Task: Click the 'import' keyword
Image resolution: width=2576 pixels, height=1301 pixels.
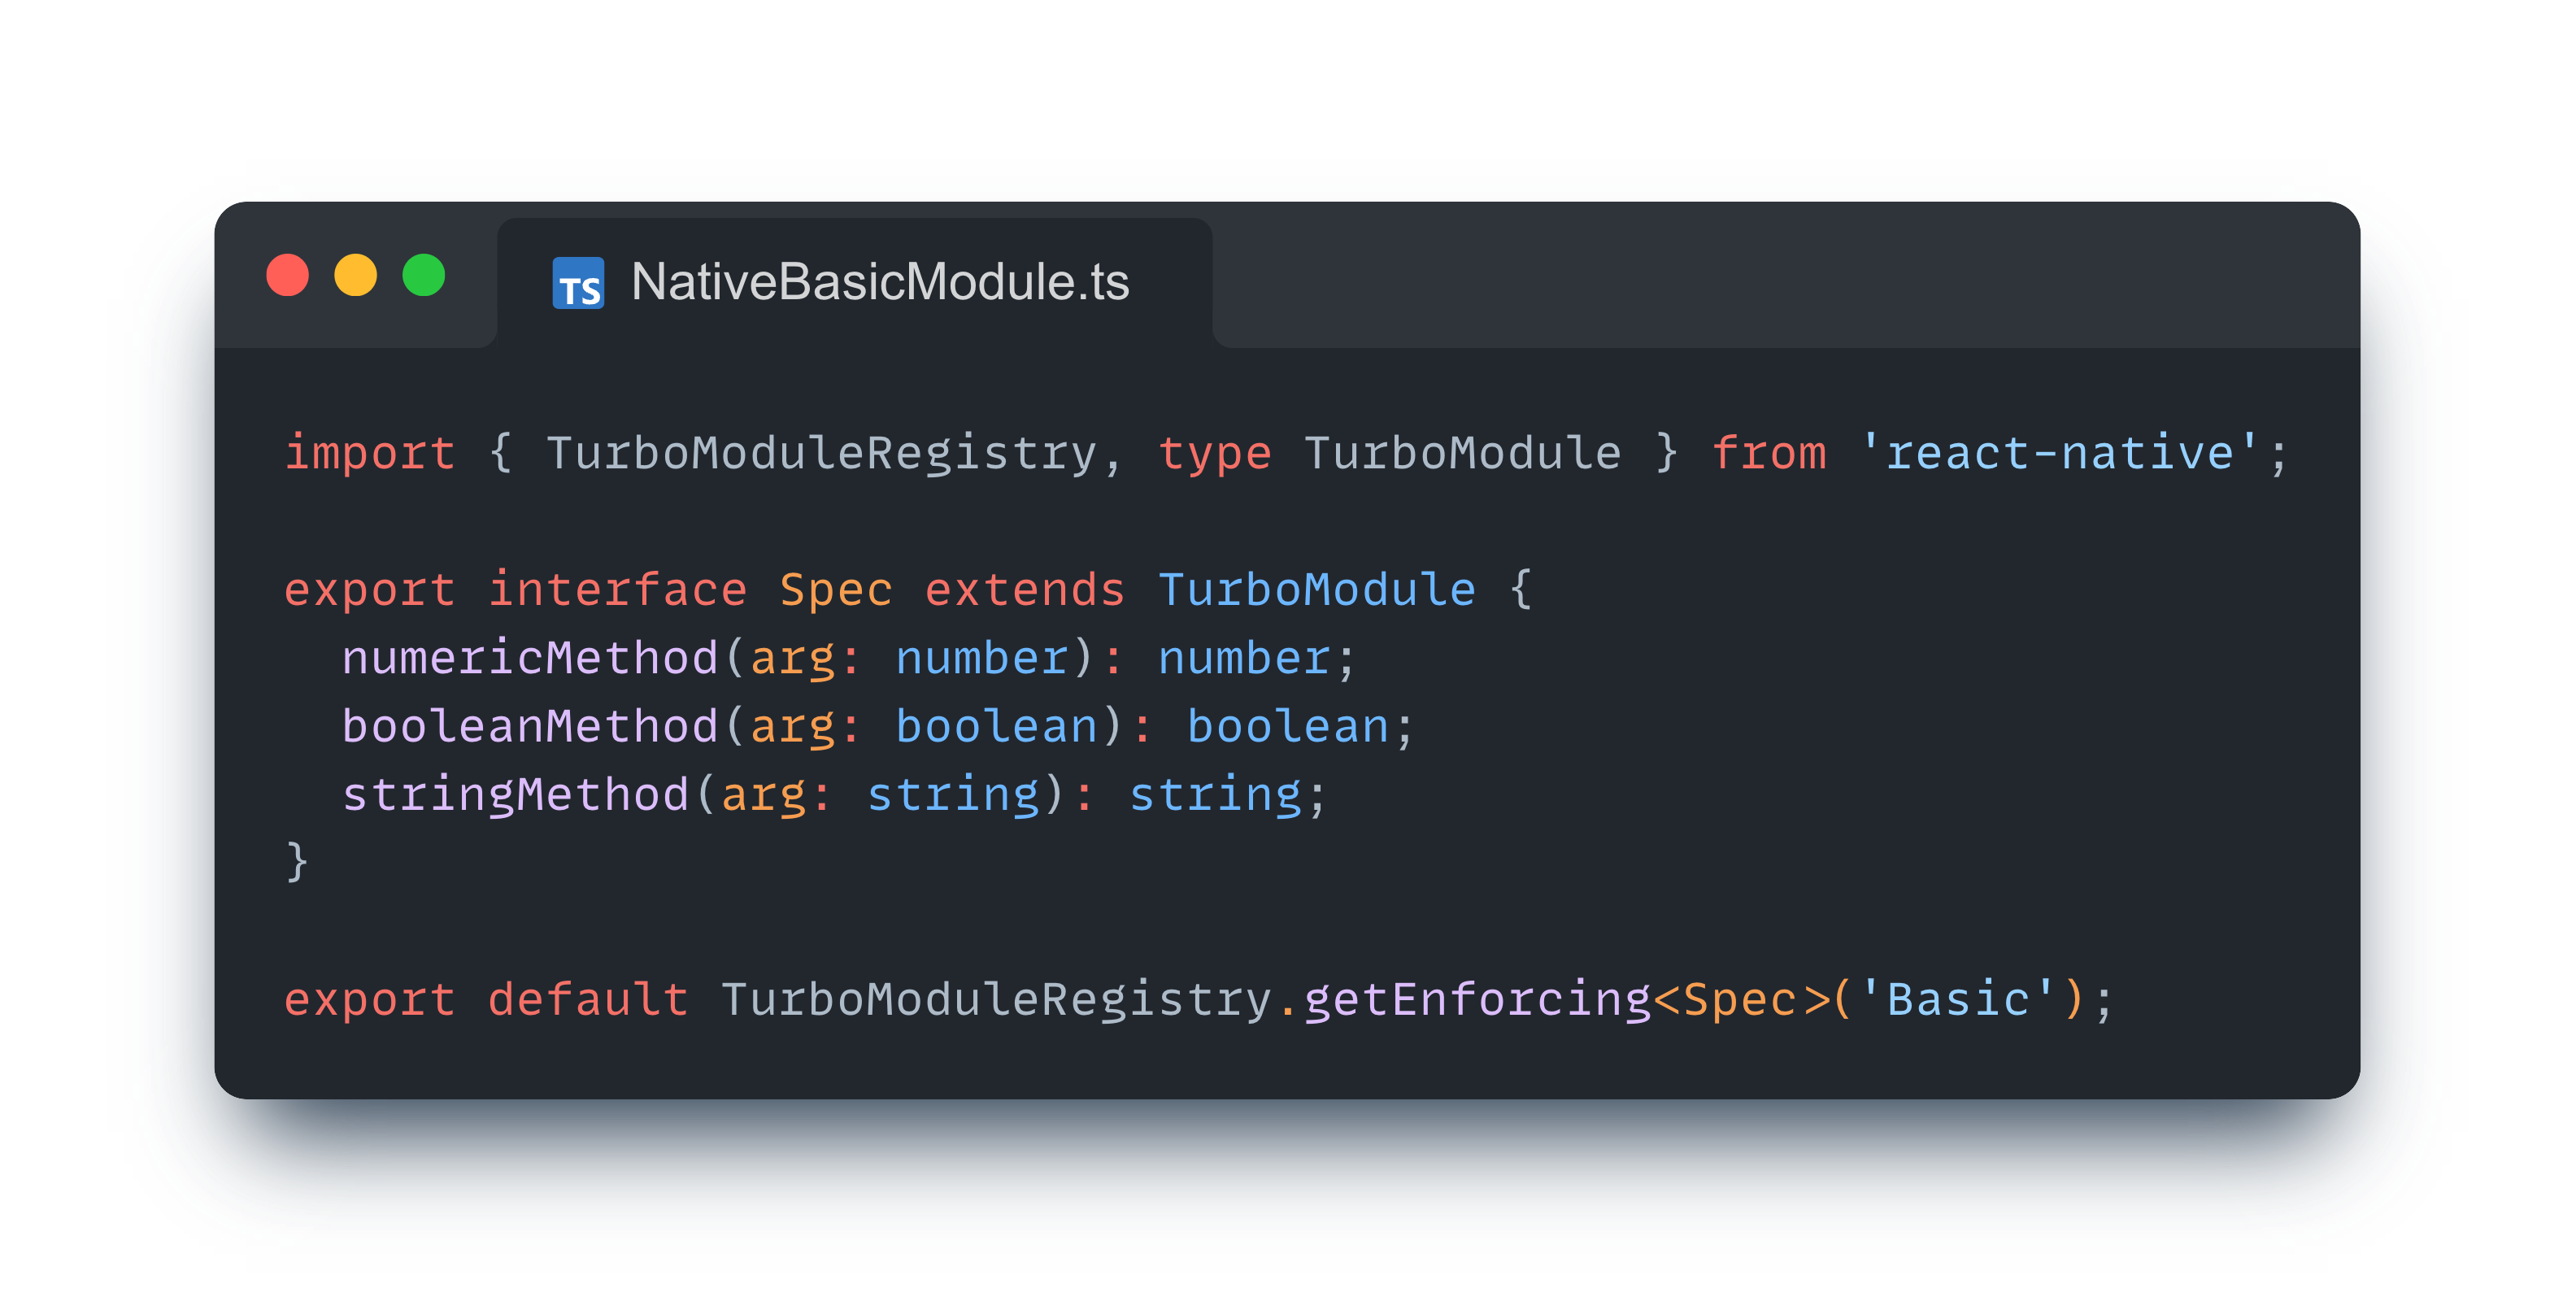Action: (x=369, y=453)
